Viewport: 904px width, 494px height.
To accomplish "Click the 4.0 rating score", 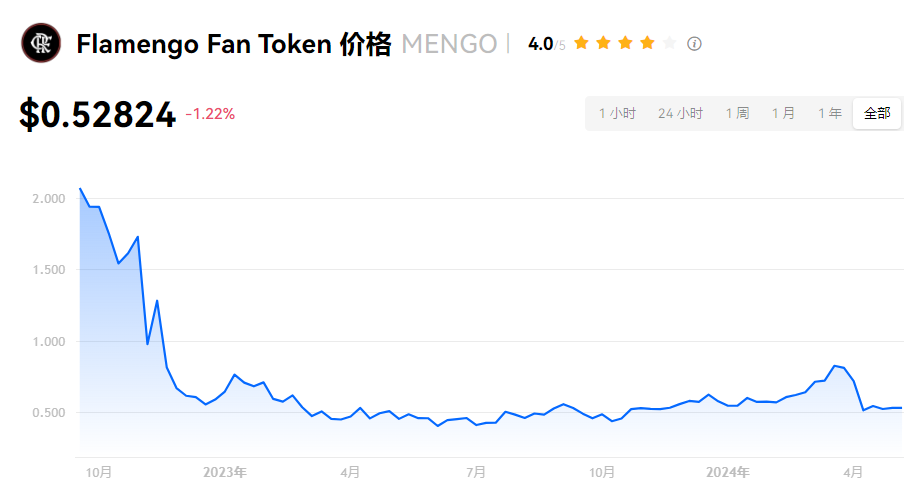I will 540,44.
